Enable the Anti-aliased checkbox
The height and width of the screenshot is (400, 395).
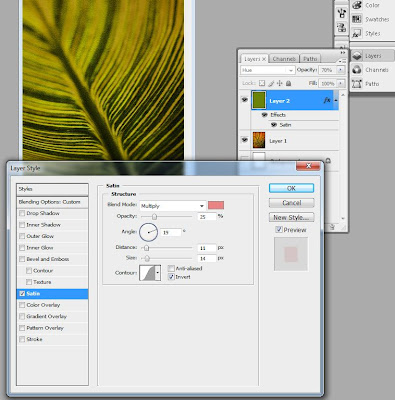pyautogui.click(x=171, y=268)
